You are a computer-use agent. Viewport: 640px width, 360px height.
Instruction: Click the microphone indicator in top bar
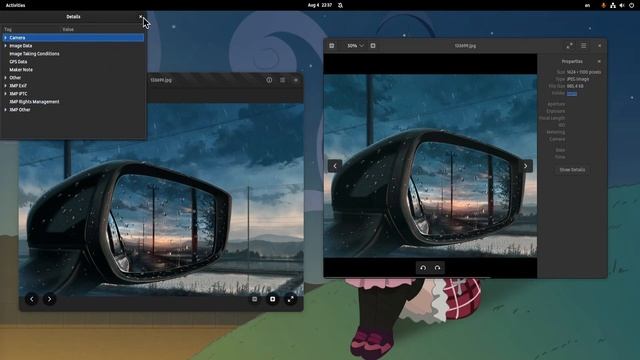click(604, 5)
